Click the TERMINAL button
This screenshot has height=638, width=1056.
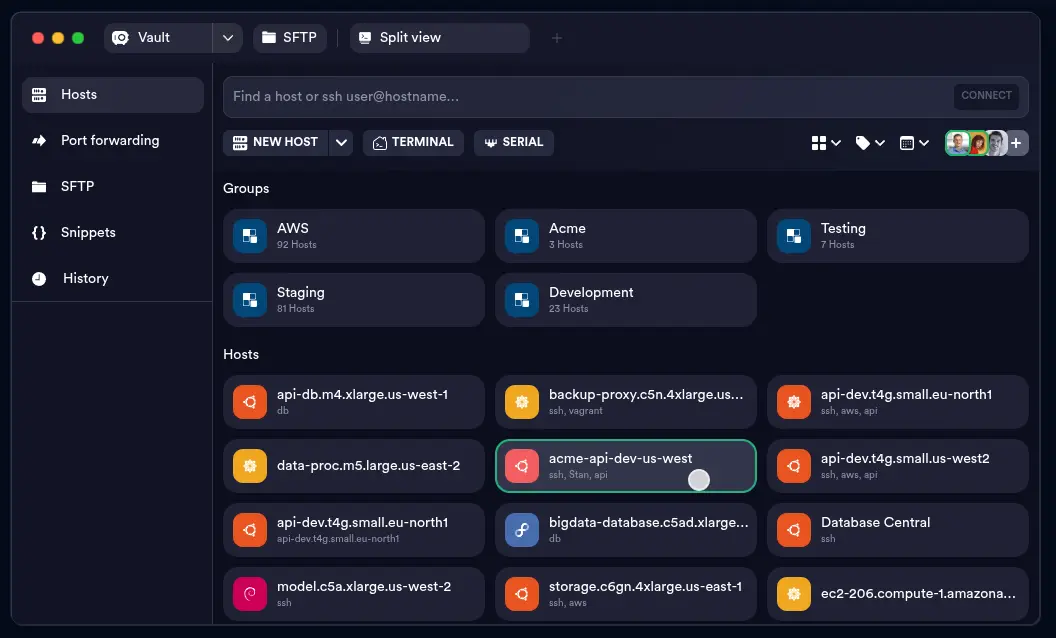(413, 143)
